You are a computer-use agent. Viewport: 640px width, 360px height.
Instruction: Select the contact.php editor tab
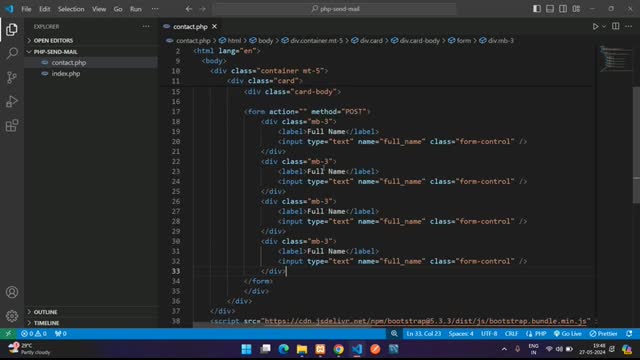point(190,27)
